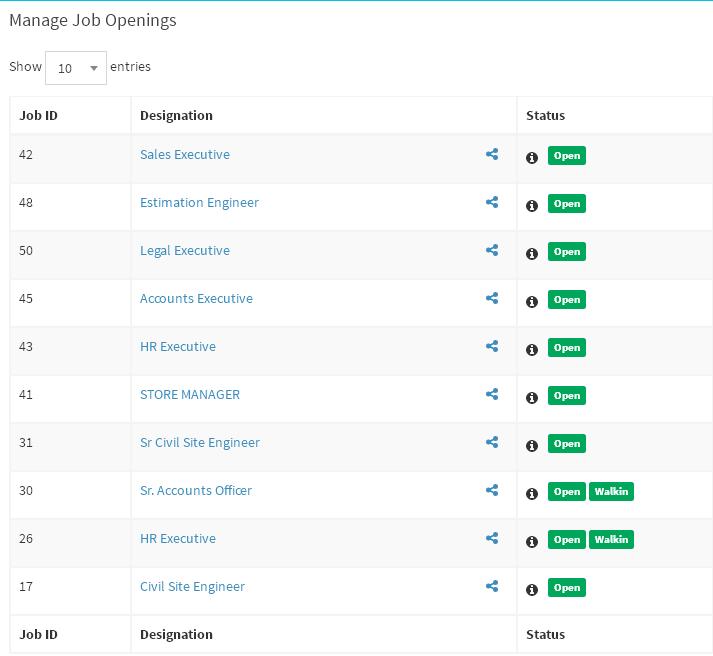Open the STORE MANAGER job link

pos(190,395)
